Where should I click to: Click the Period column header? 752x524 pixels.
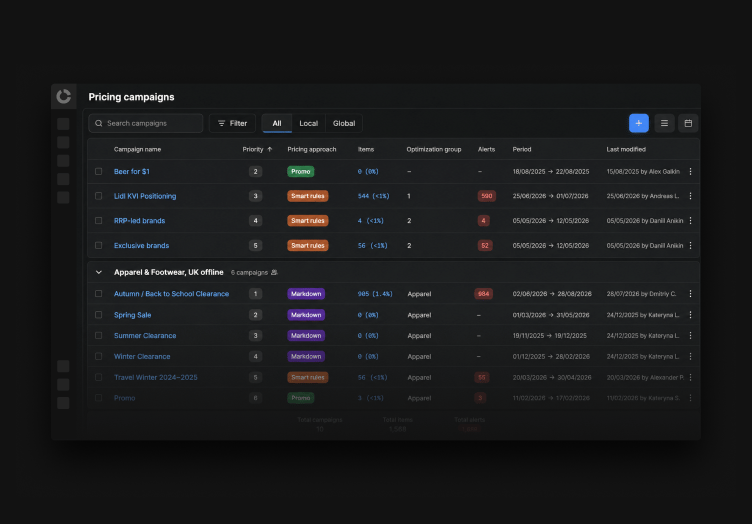click(x=521, y=149)
